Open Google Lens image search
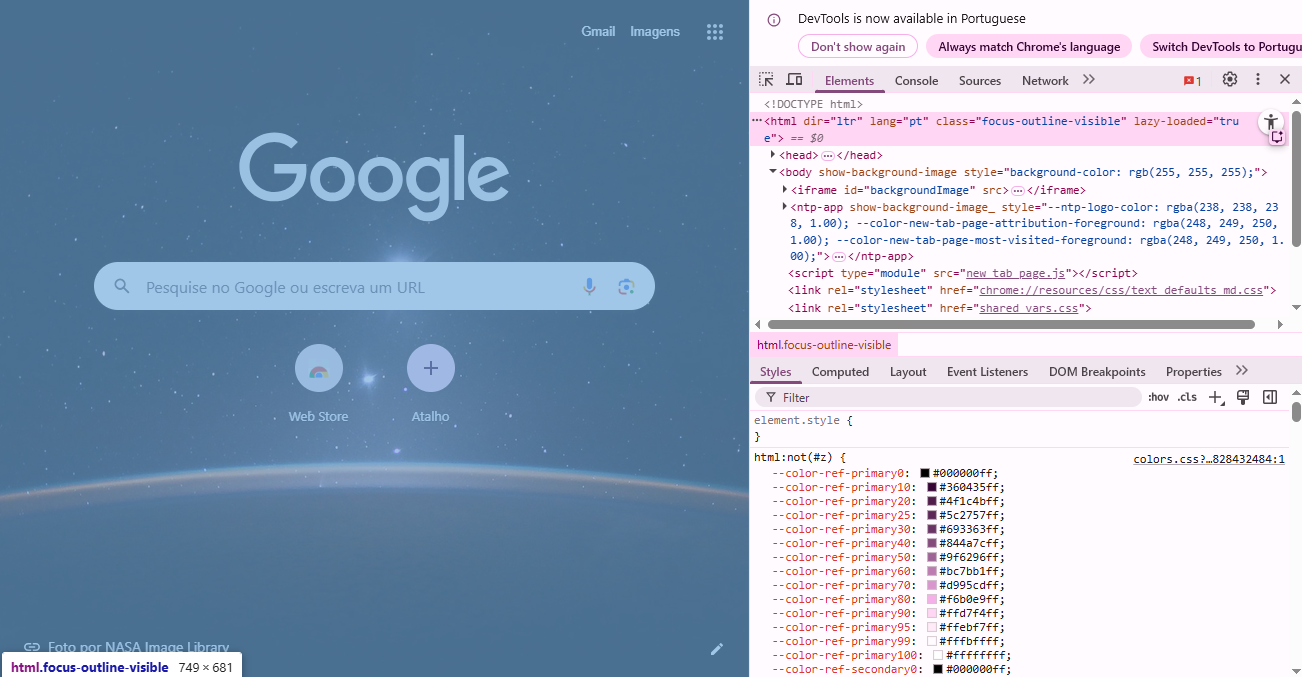The height and width of the screenshot is (677, 1302). 626,287
